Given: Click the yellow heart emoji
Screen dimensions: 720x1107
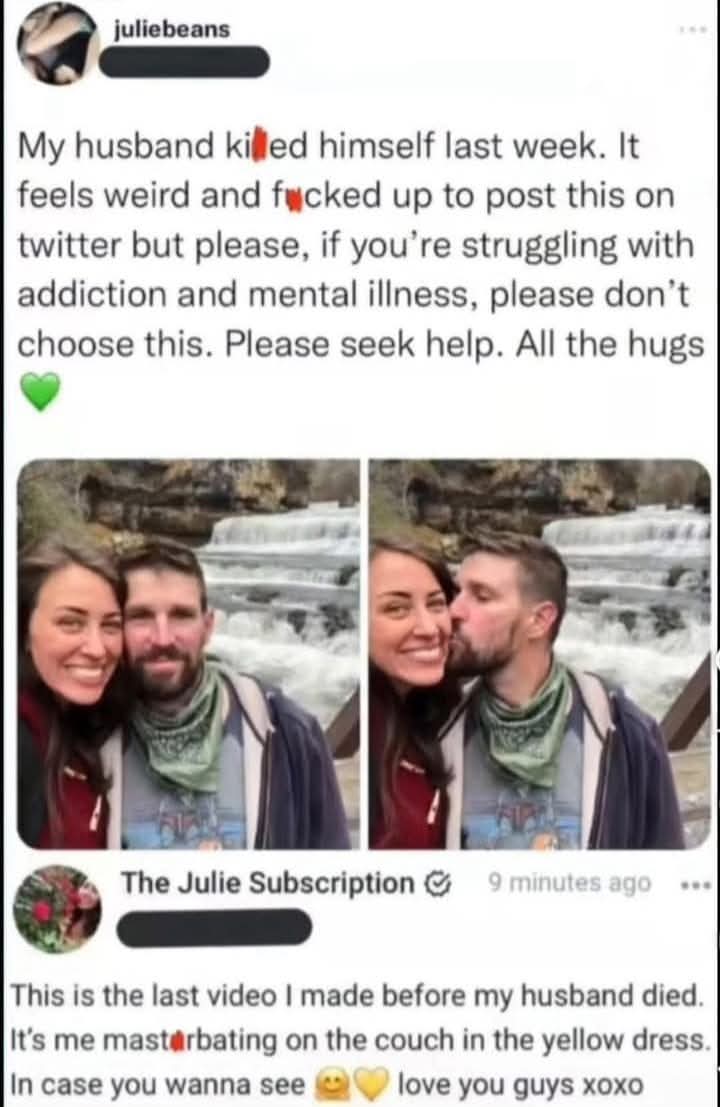Looking at the screenshot, I should click(368, 1082).
